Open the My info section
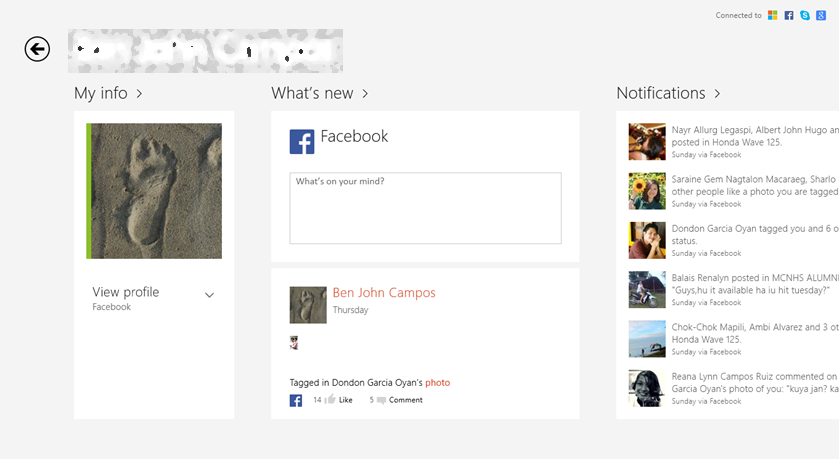 click(108, 93)
